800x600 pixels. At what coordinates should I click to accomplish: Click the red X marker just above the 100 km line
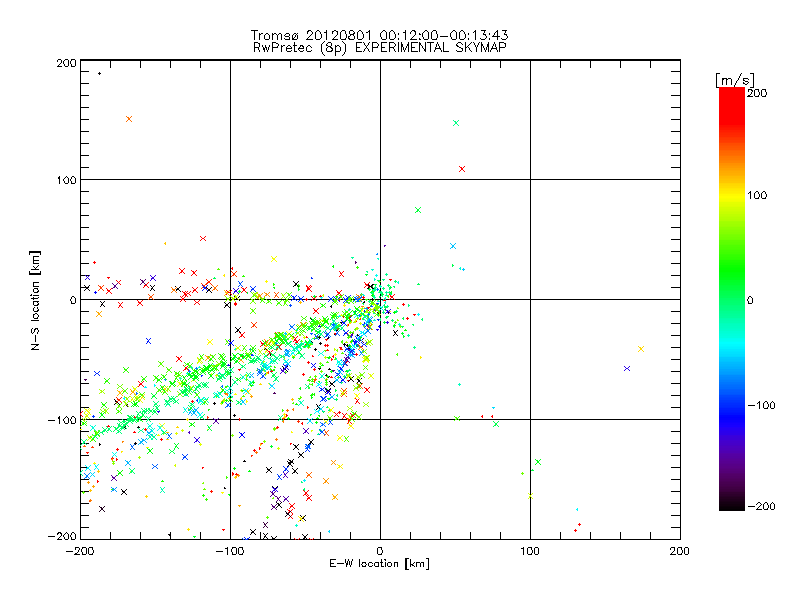462,169
